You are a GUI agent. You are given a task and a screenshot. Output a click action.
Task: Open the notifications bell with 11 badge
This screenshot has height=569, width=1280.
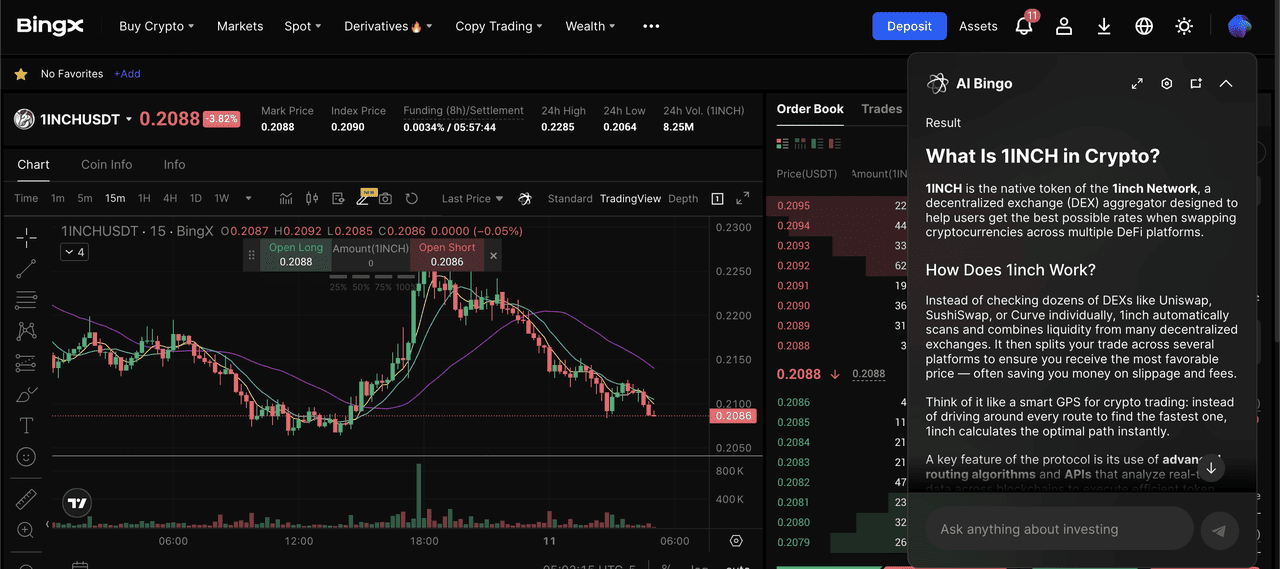(x=1024, y=27)
